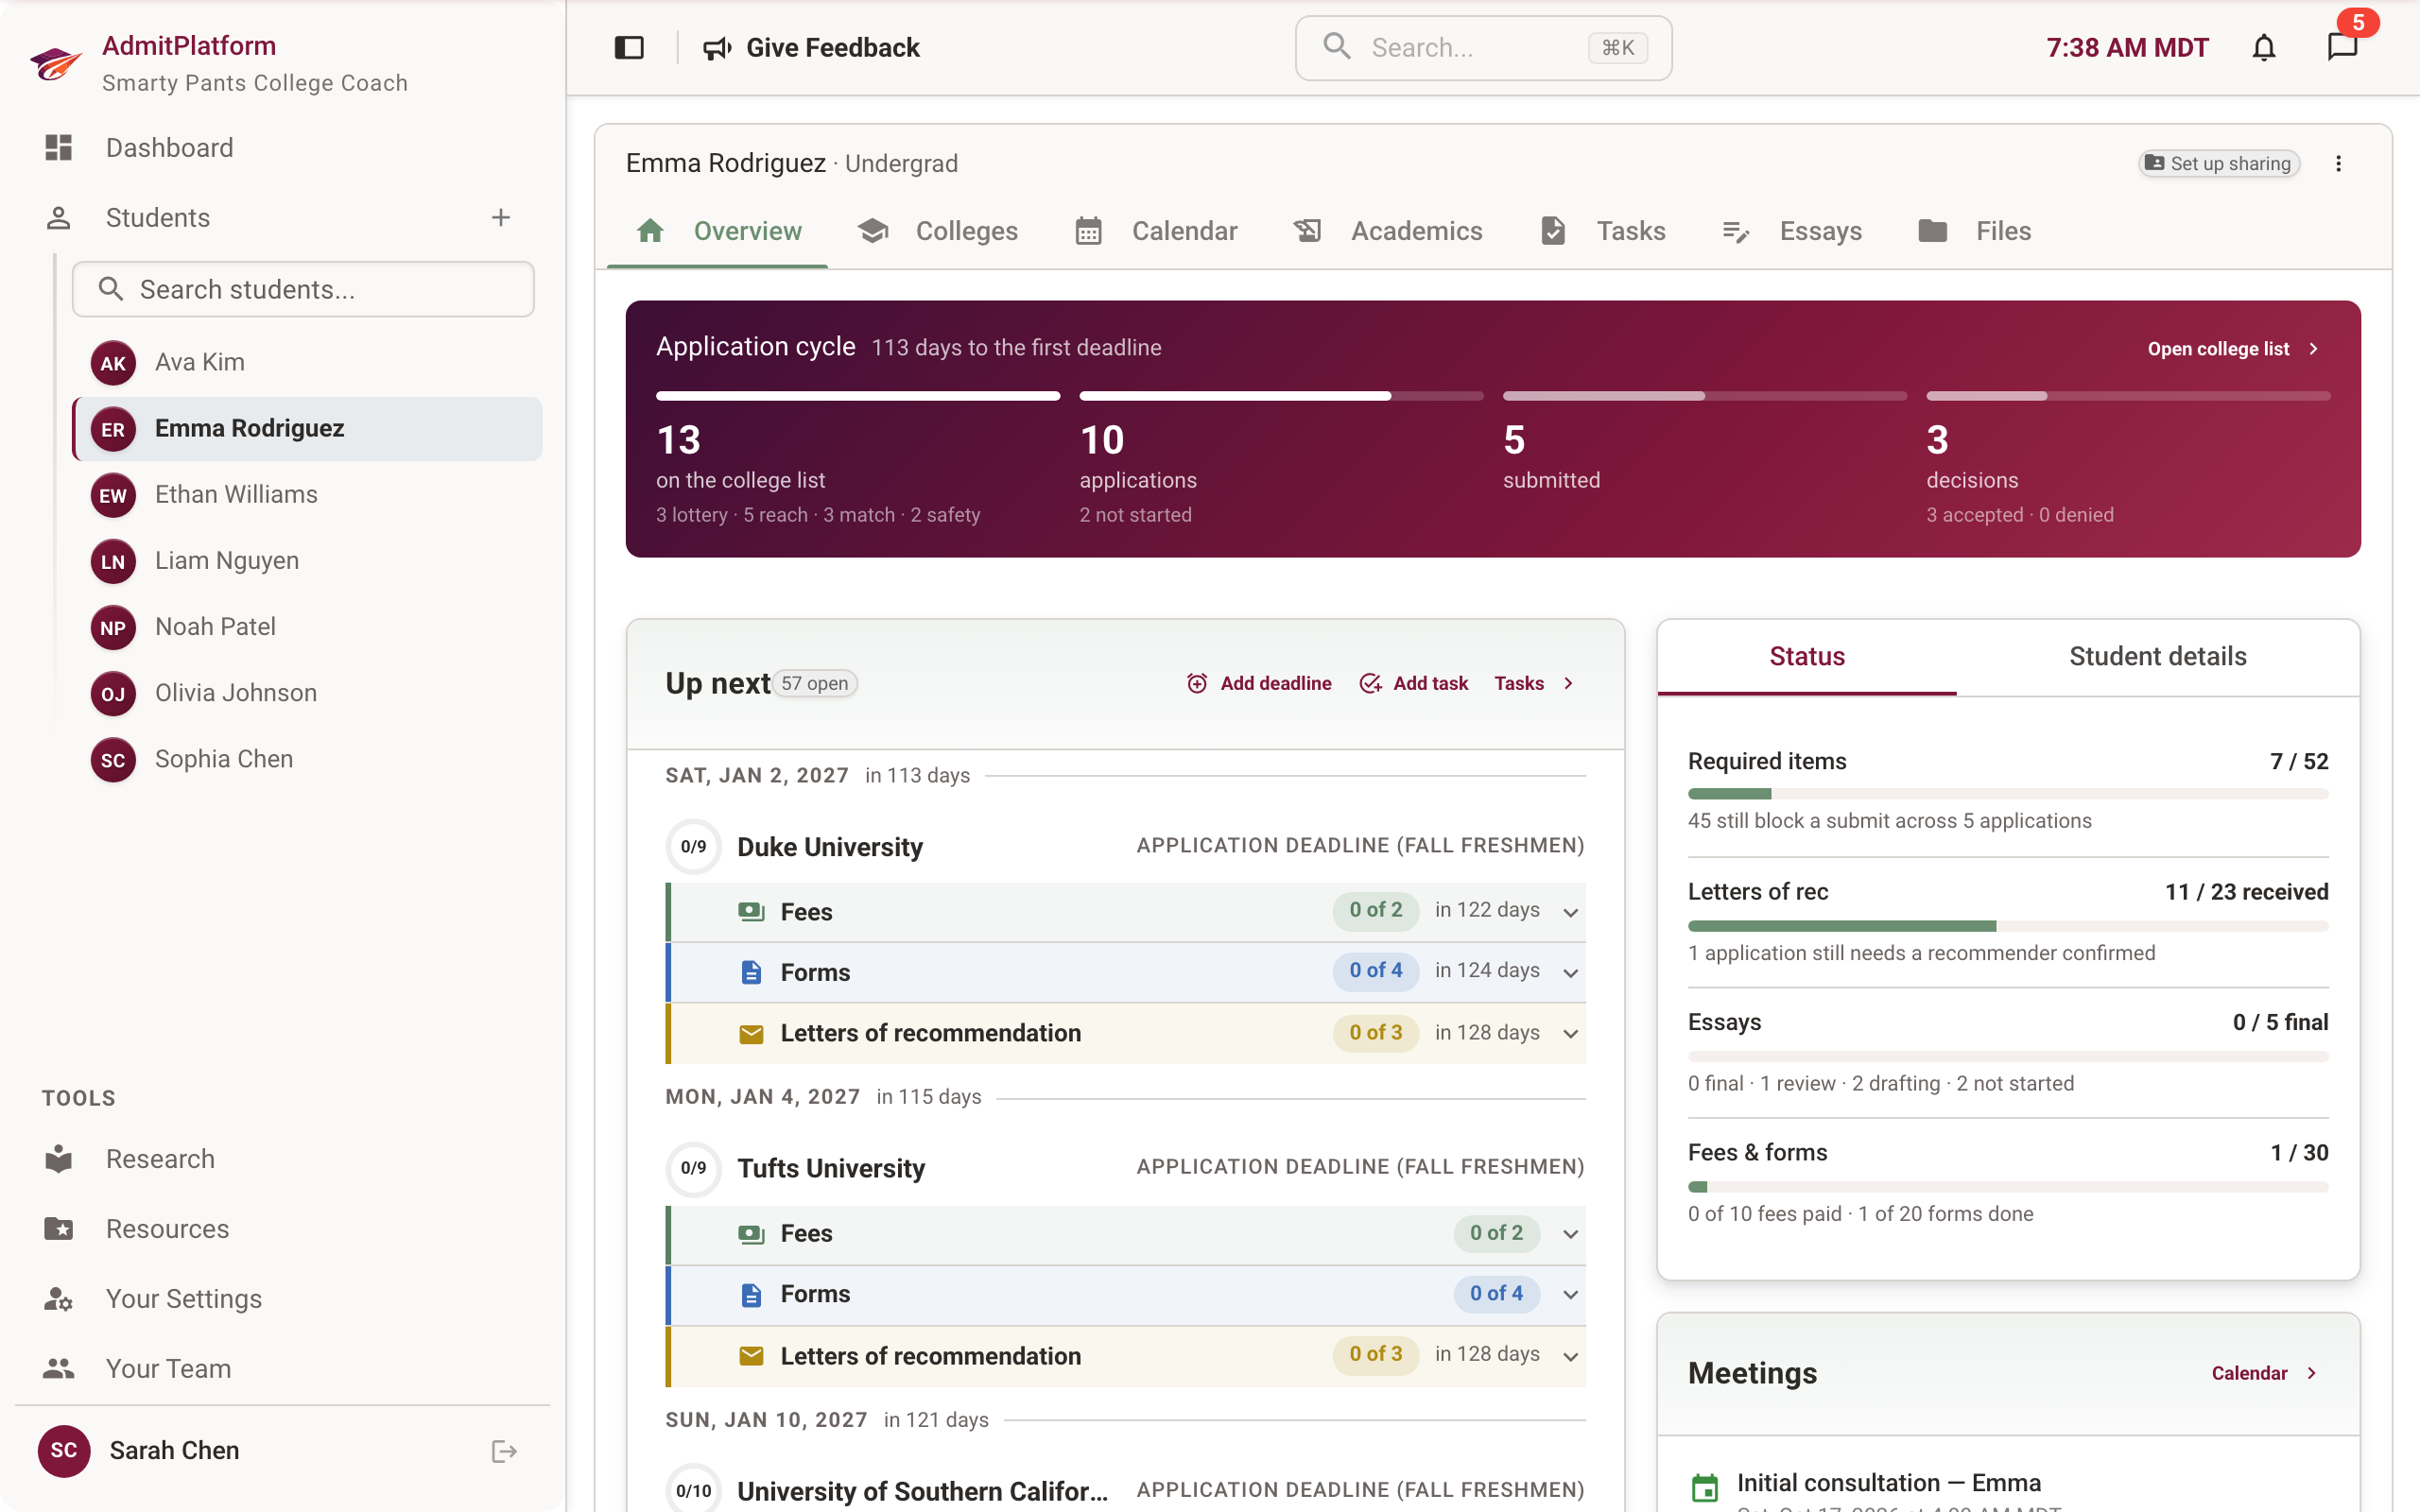Open the Tufts University 0/9 progress ring

click(x=693, y=1167)
